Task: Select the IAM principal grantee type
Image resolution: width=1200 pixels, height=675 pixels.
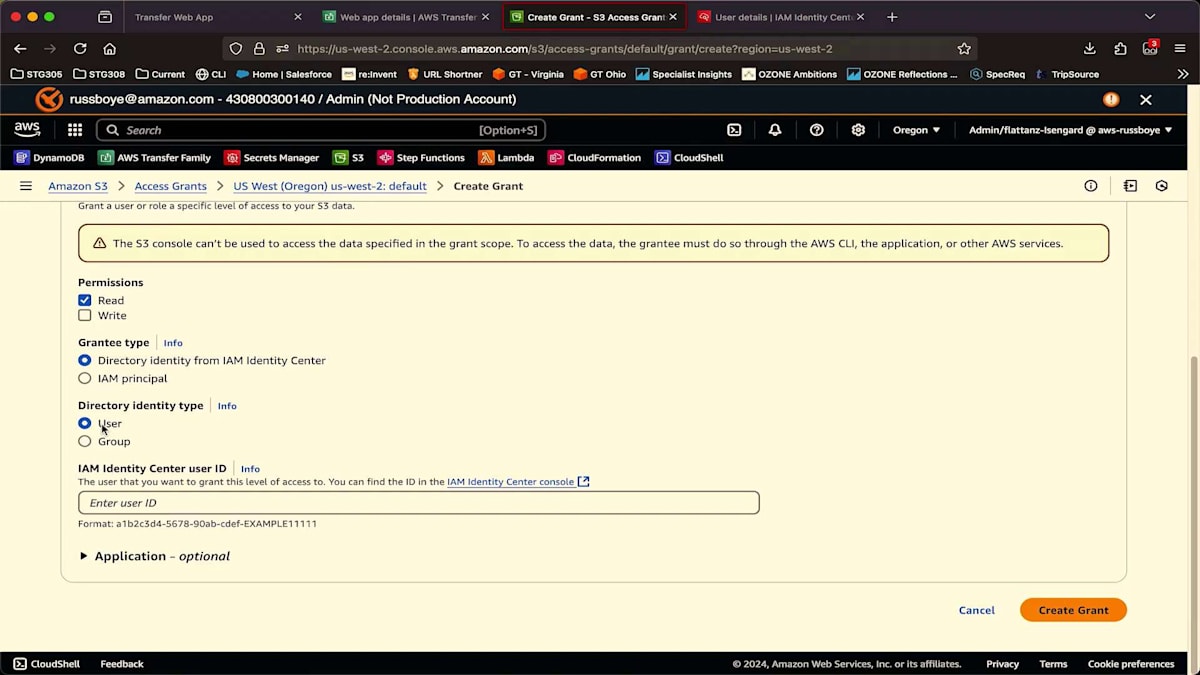Action: tap(84, 378)
